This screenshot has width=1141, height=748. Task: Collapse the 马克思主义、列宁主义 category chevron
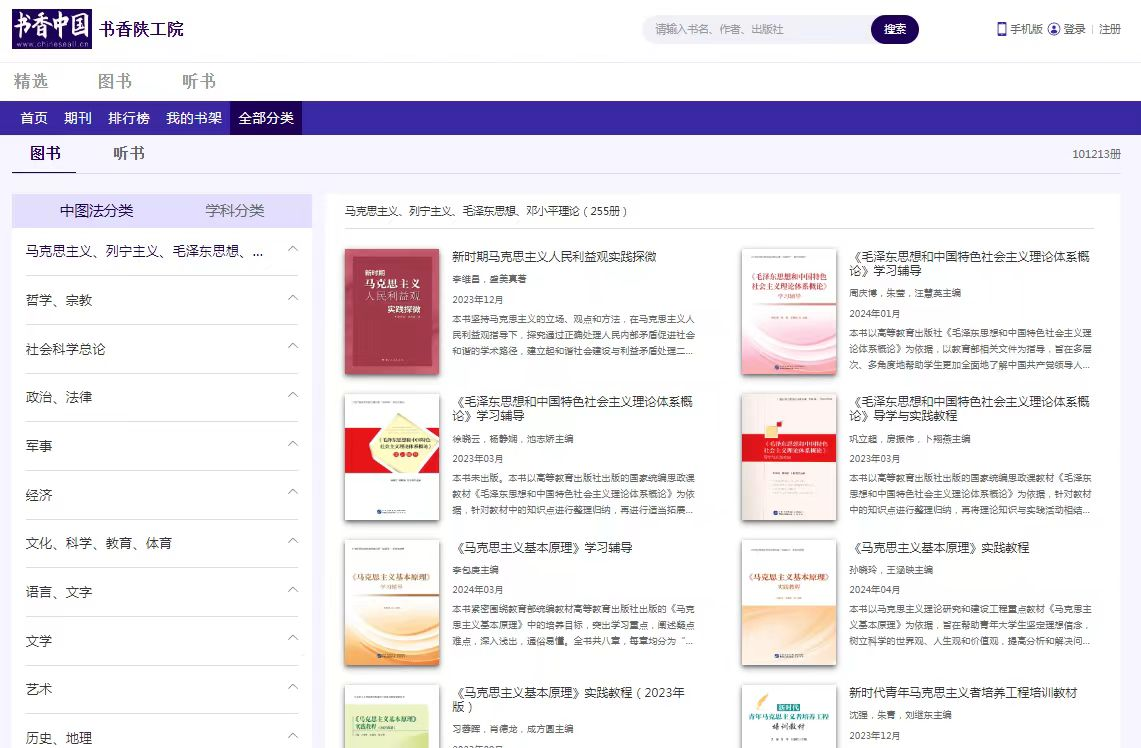pos(293,249)
